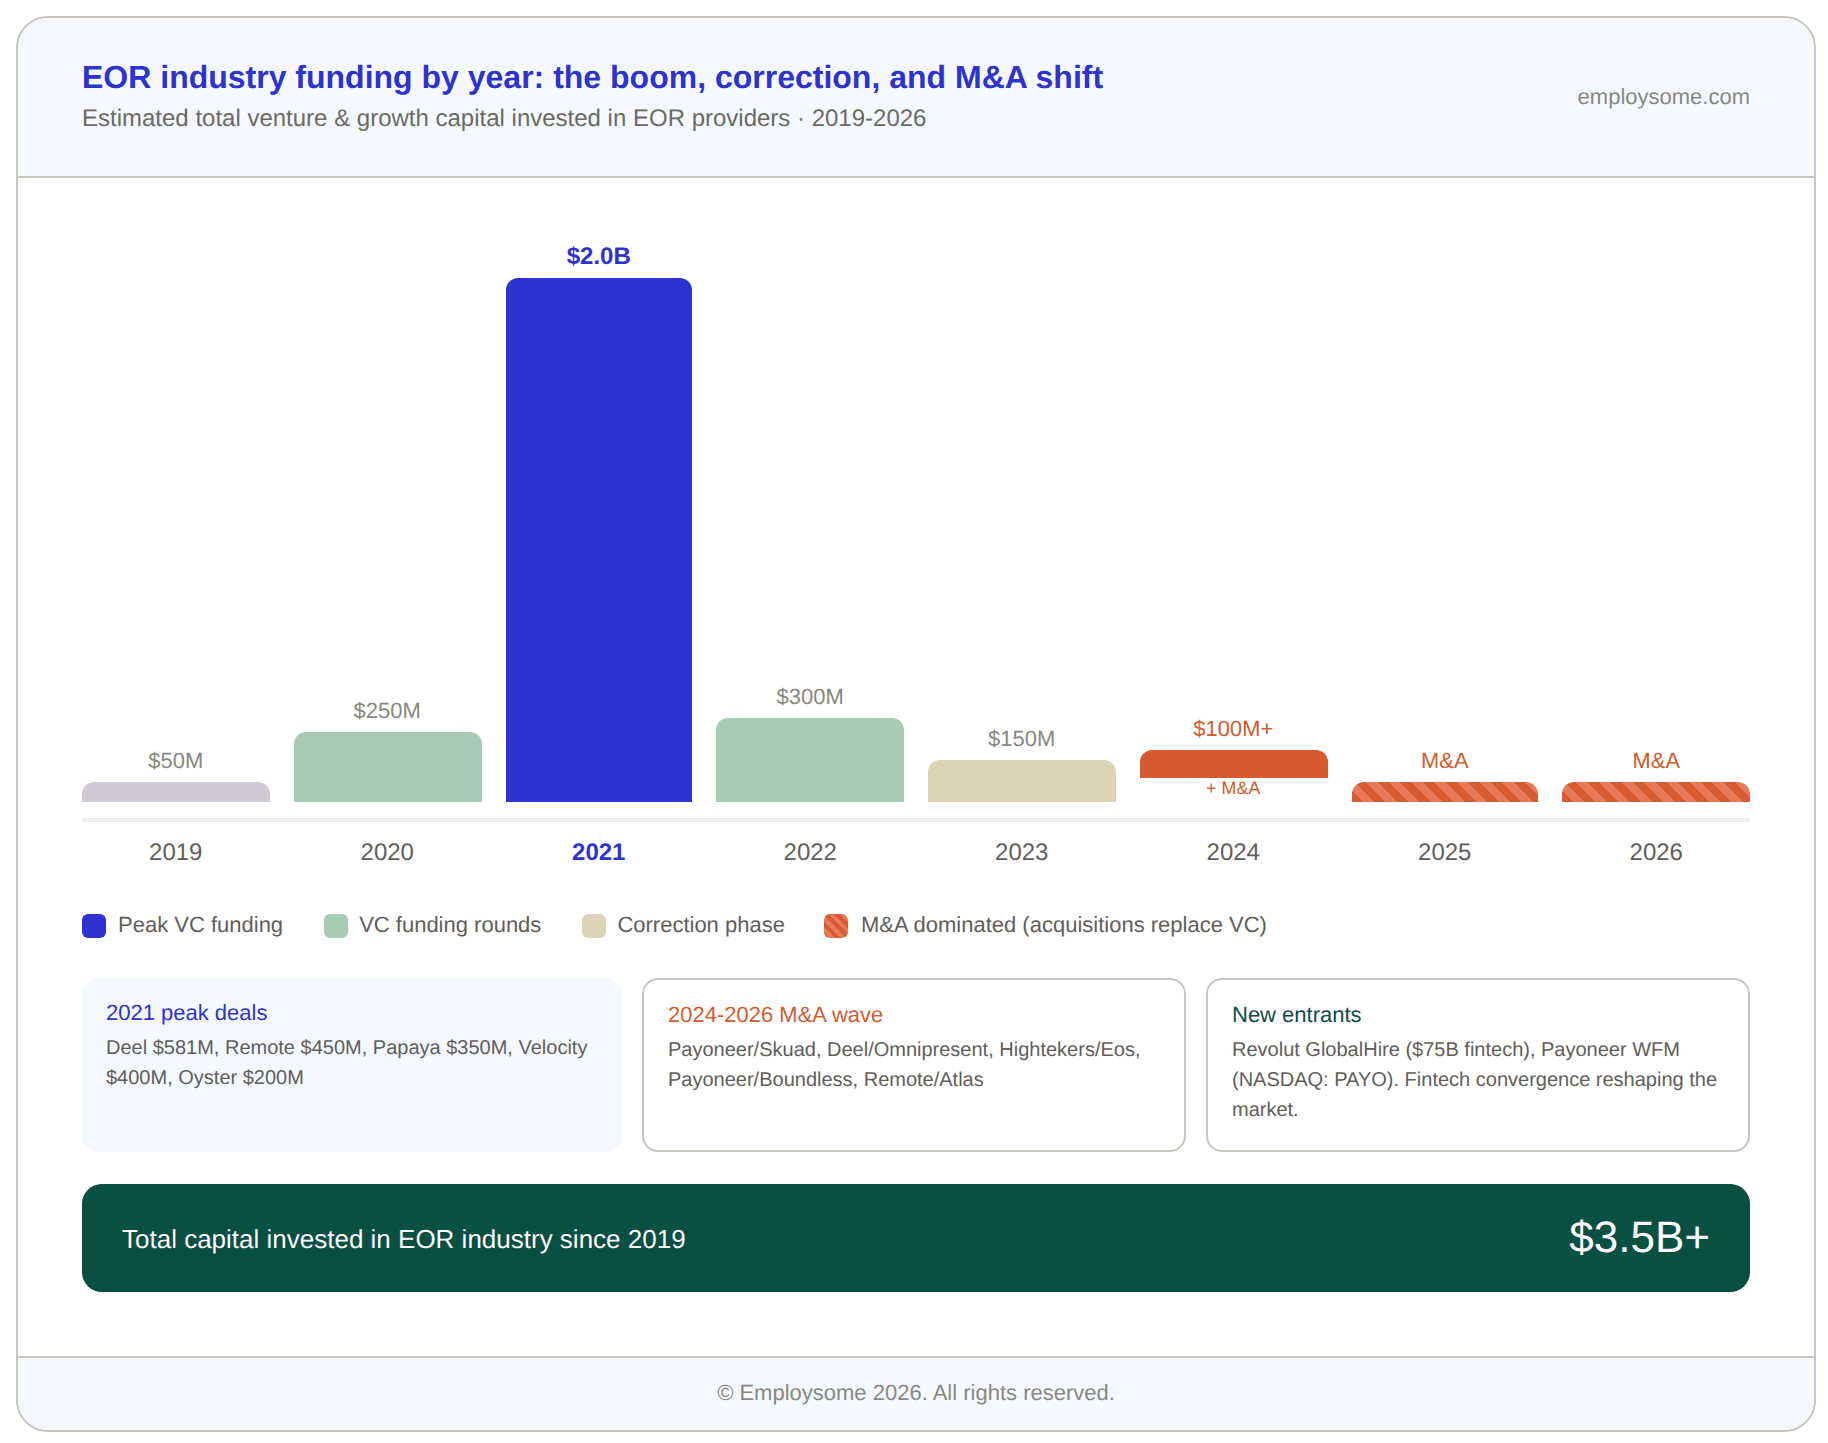Click the $300M bar for 2022

tap(809, 758)
